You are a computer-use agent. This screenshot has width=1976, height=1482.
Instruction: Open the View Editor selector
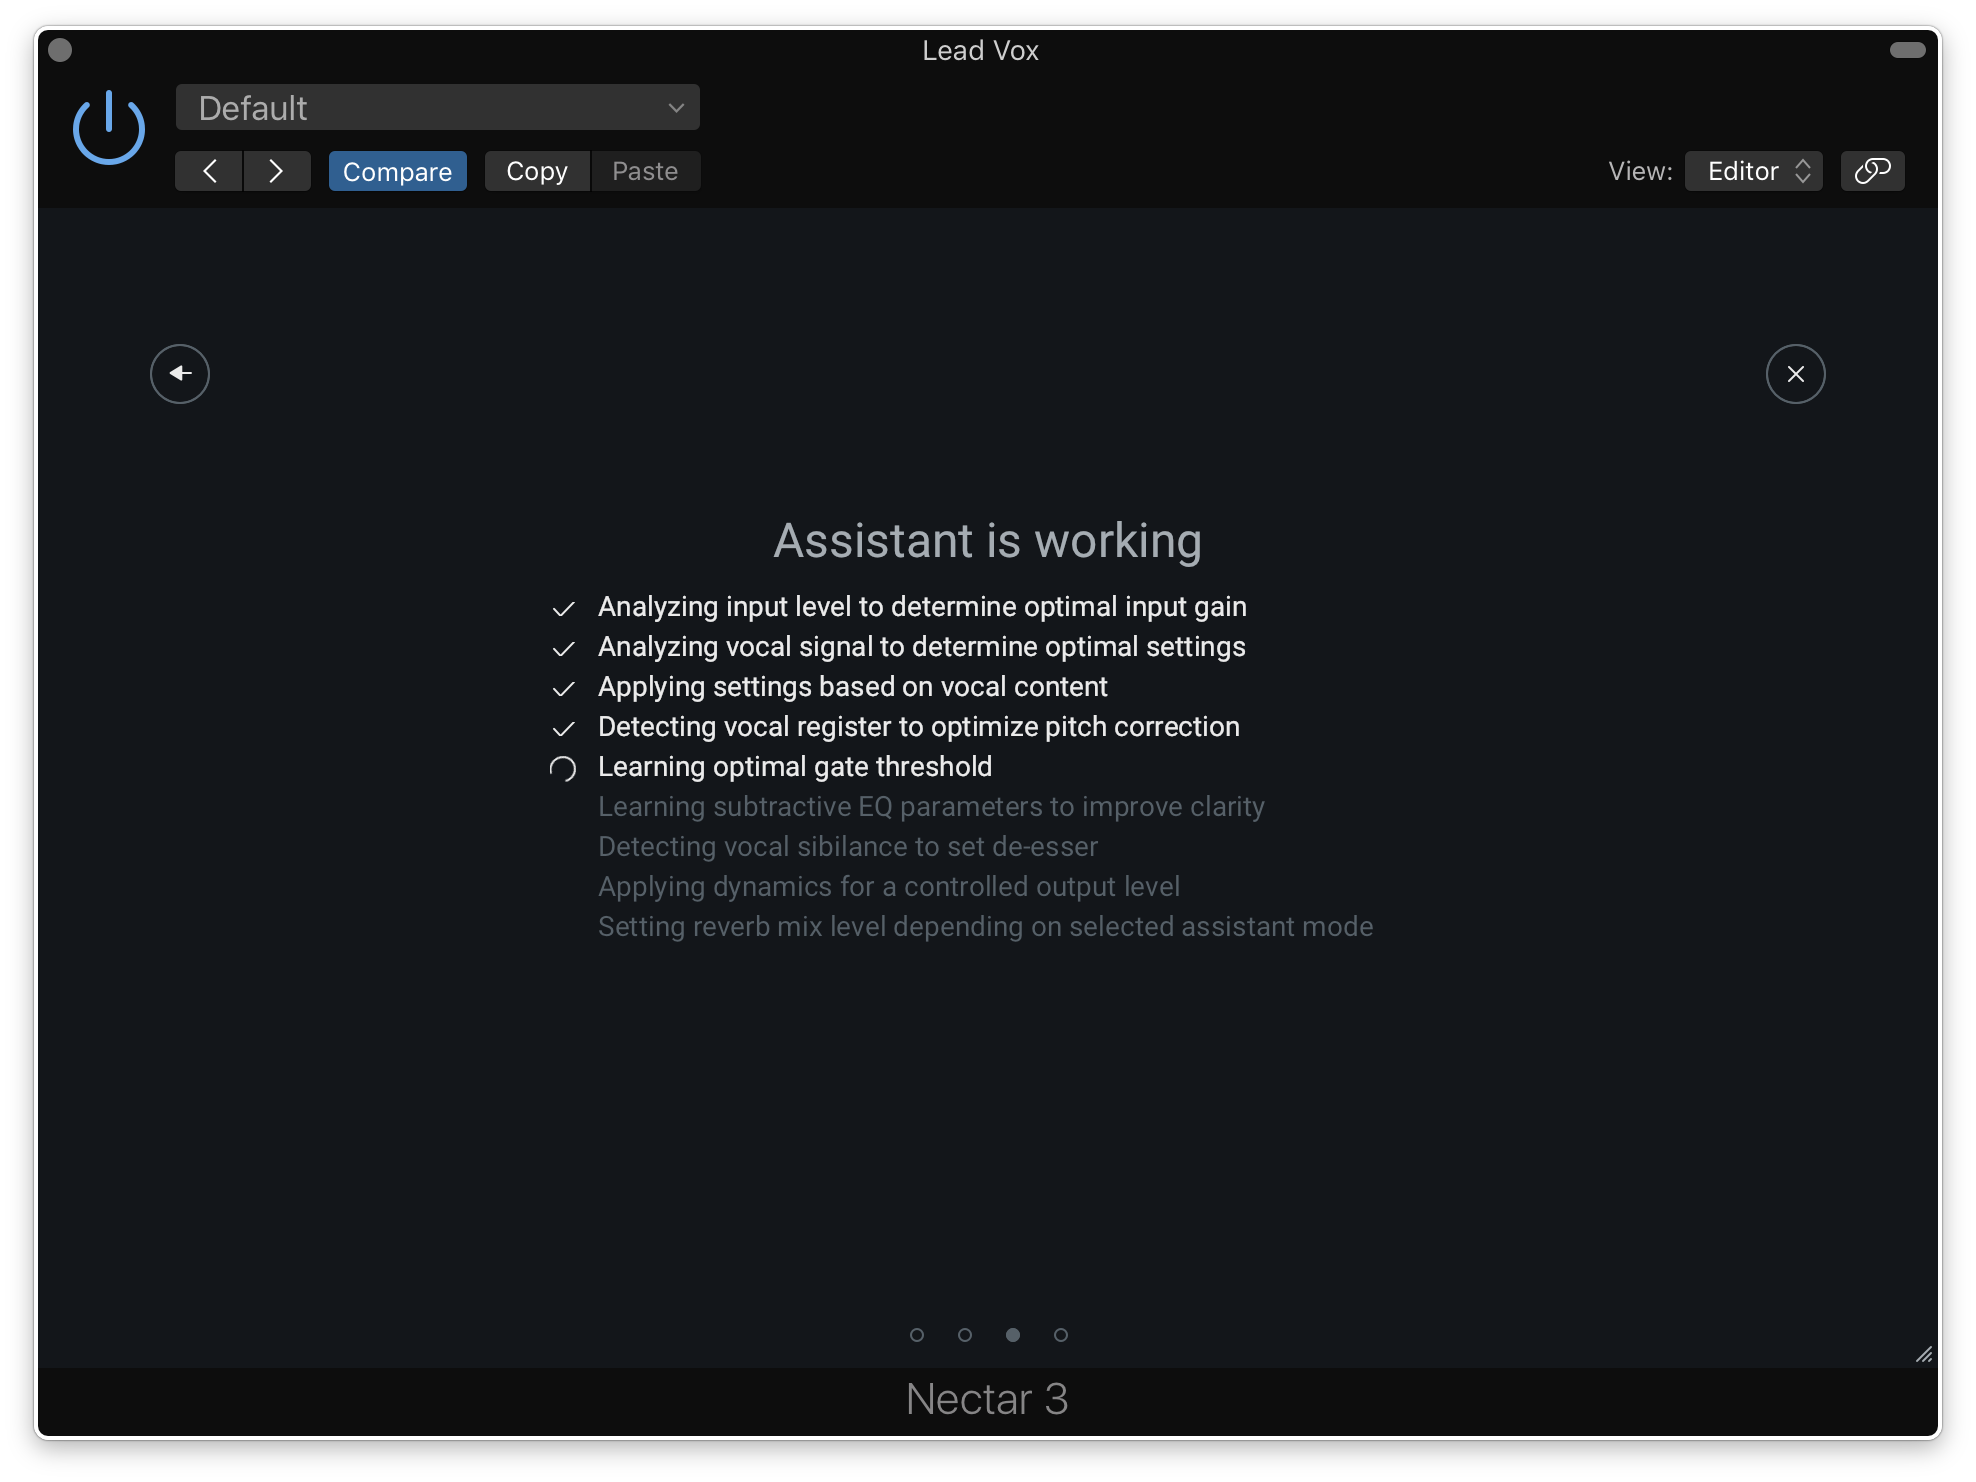1753,171
